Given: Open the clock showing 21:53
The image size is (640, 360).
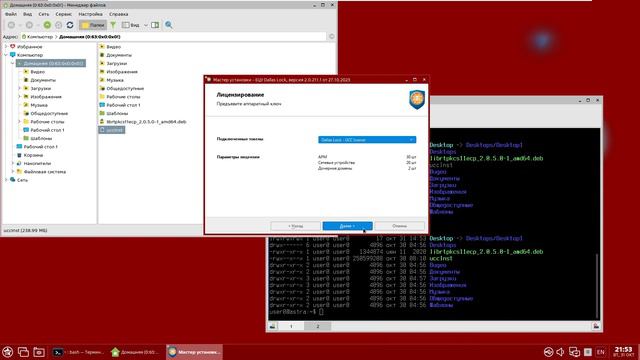Looking at the screenshot, I should (x=623, y=352).
